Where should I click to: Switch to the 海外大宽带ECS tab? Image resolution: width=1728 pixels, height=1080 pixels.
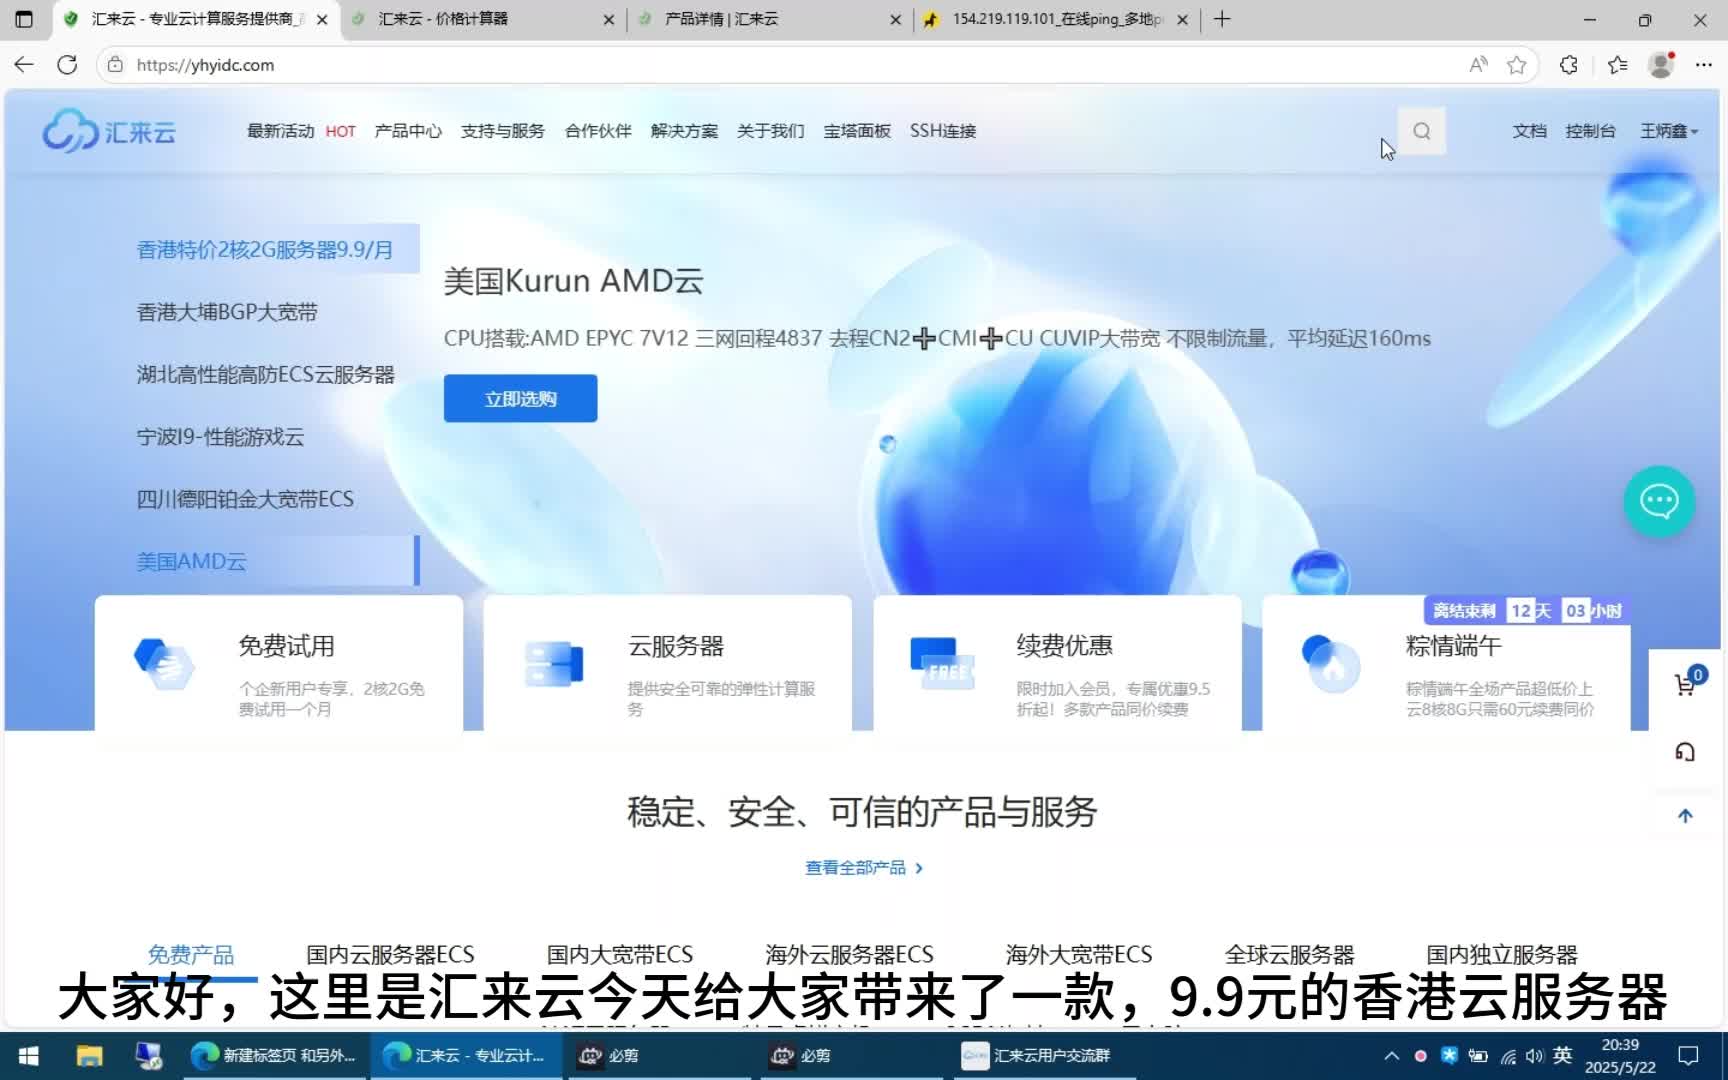(x=1079, y=955)
